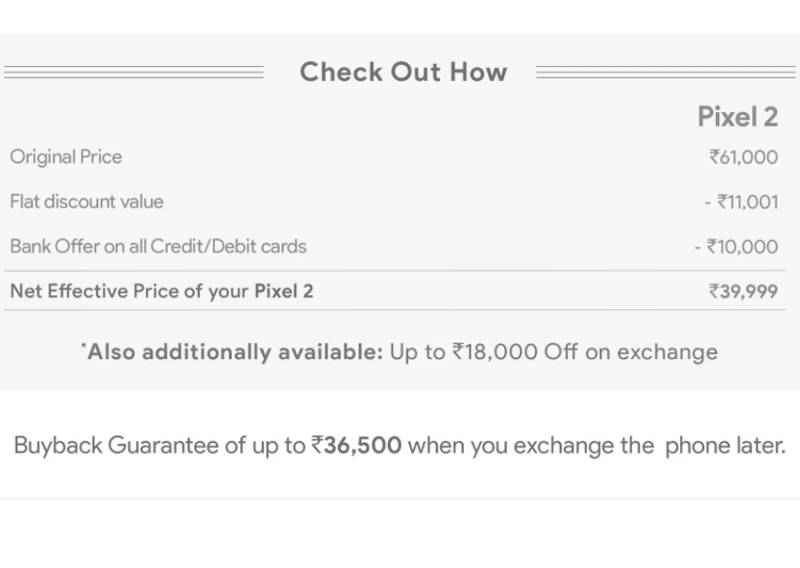Click the Check Out How heading
800x568 pixels.
403,72
